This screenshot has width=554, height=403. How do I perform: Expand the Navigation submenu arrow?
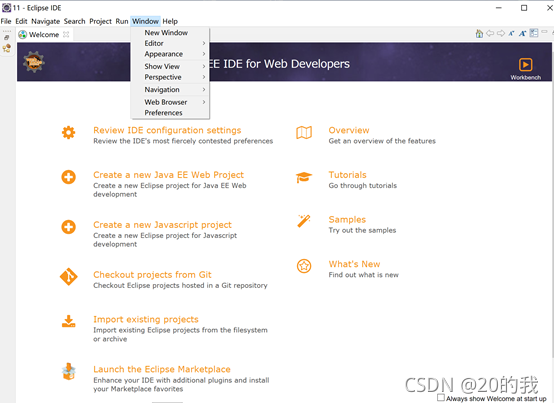204,89
